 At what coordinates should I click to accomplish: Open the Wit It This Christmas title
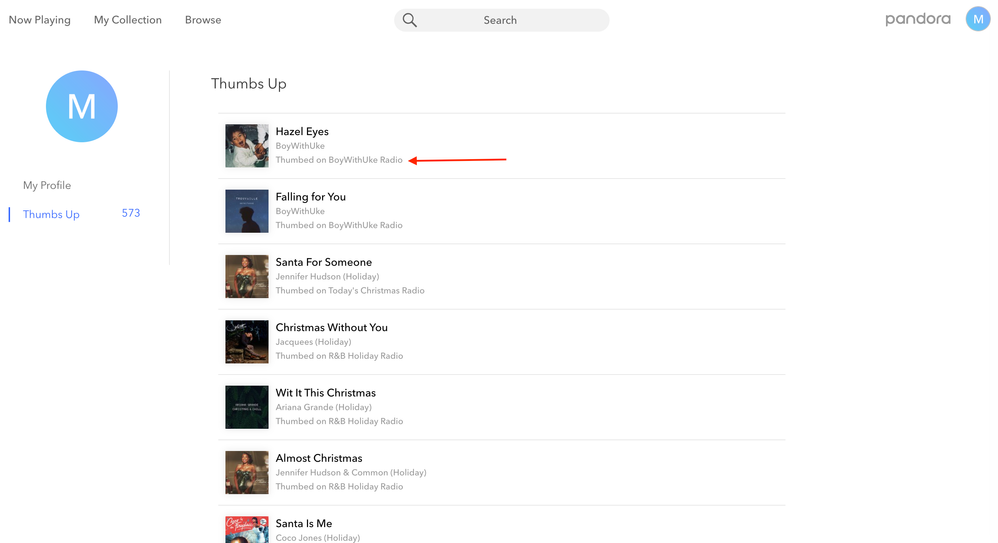coord(325,393)
